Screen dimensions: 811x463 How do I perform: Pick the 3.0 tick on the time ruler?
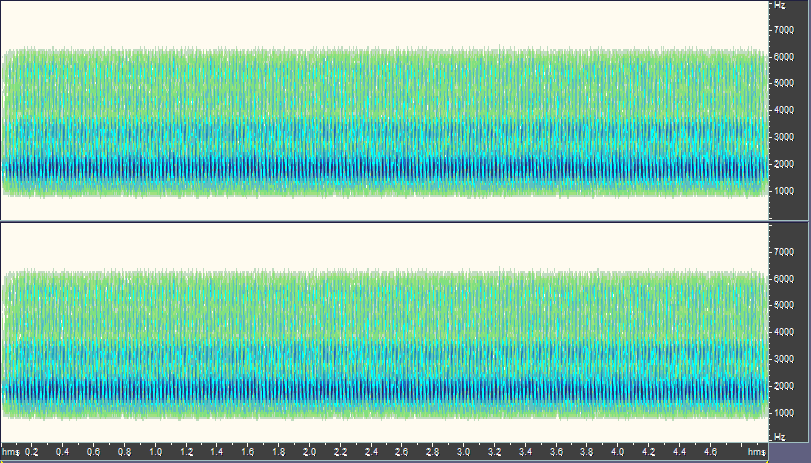click(x=463, y=452)
